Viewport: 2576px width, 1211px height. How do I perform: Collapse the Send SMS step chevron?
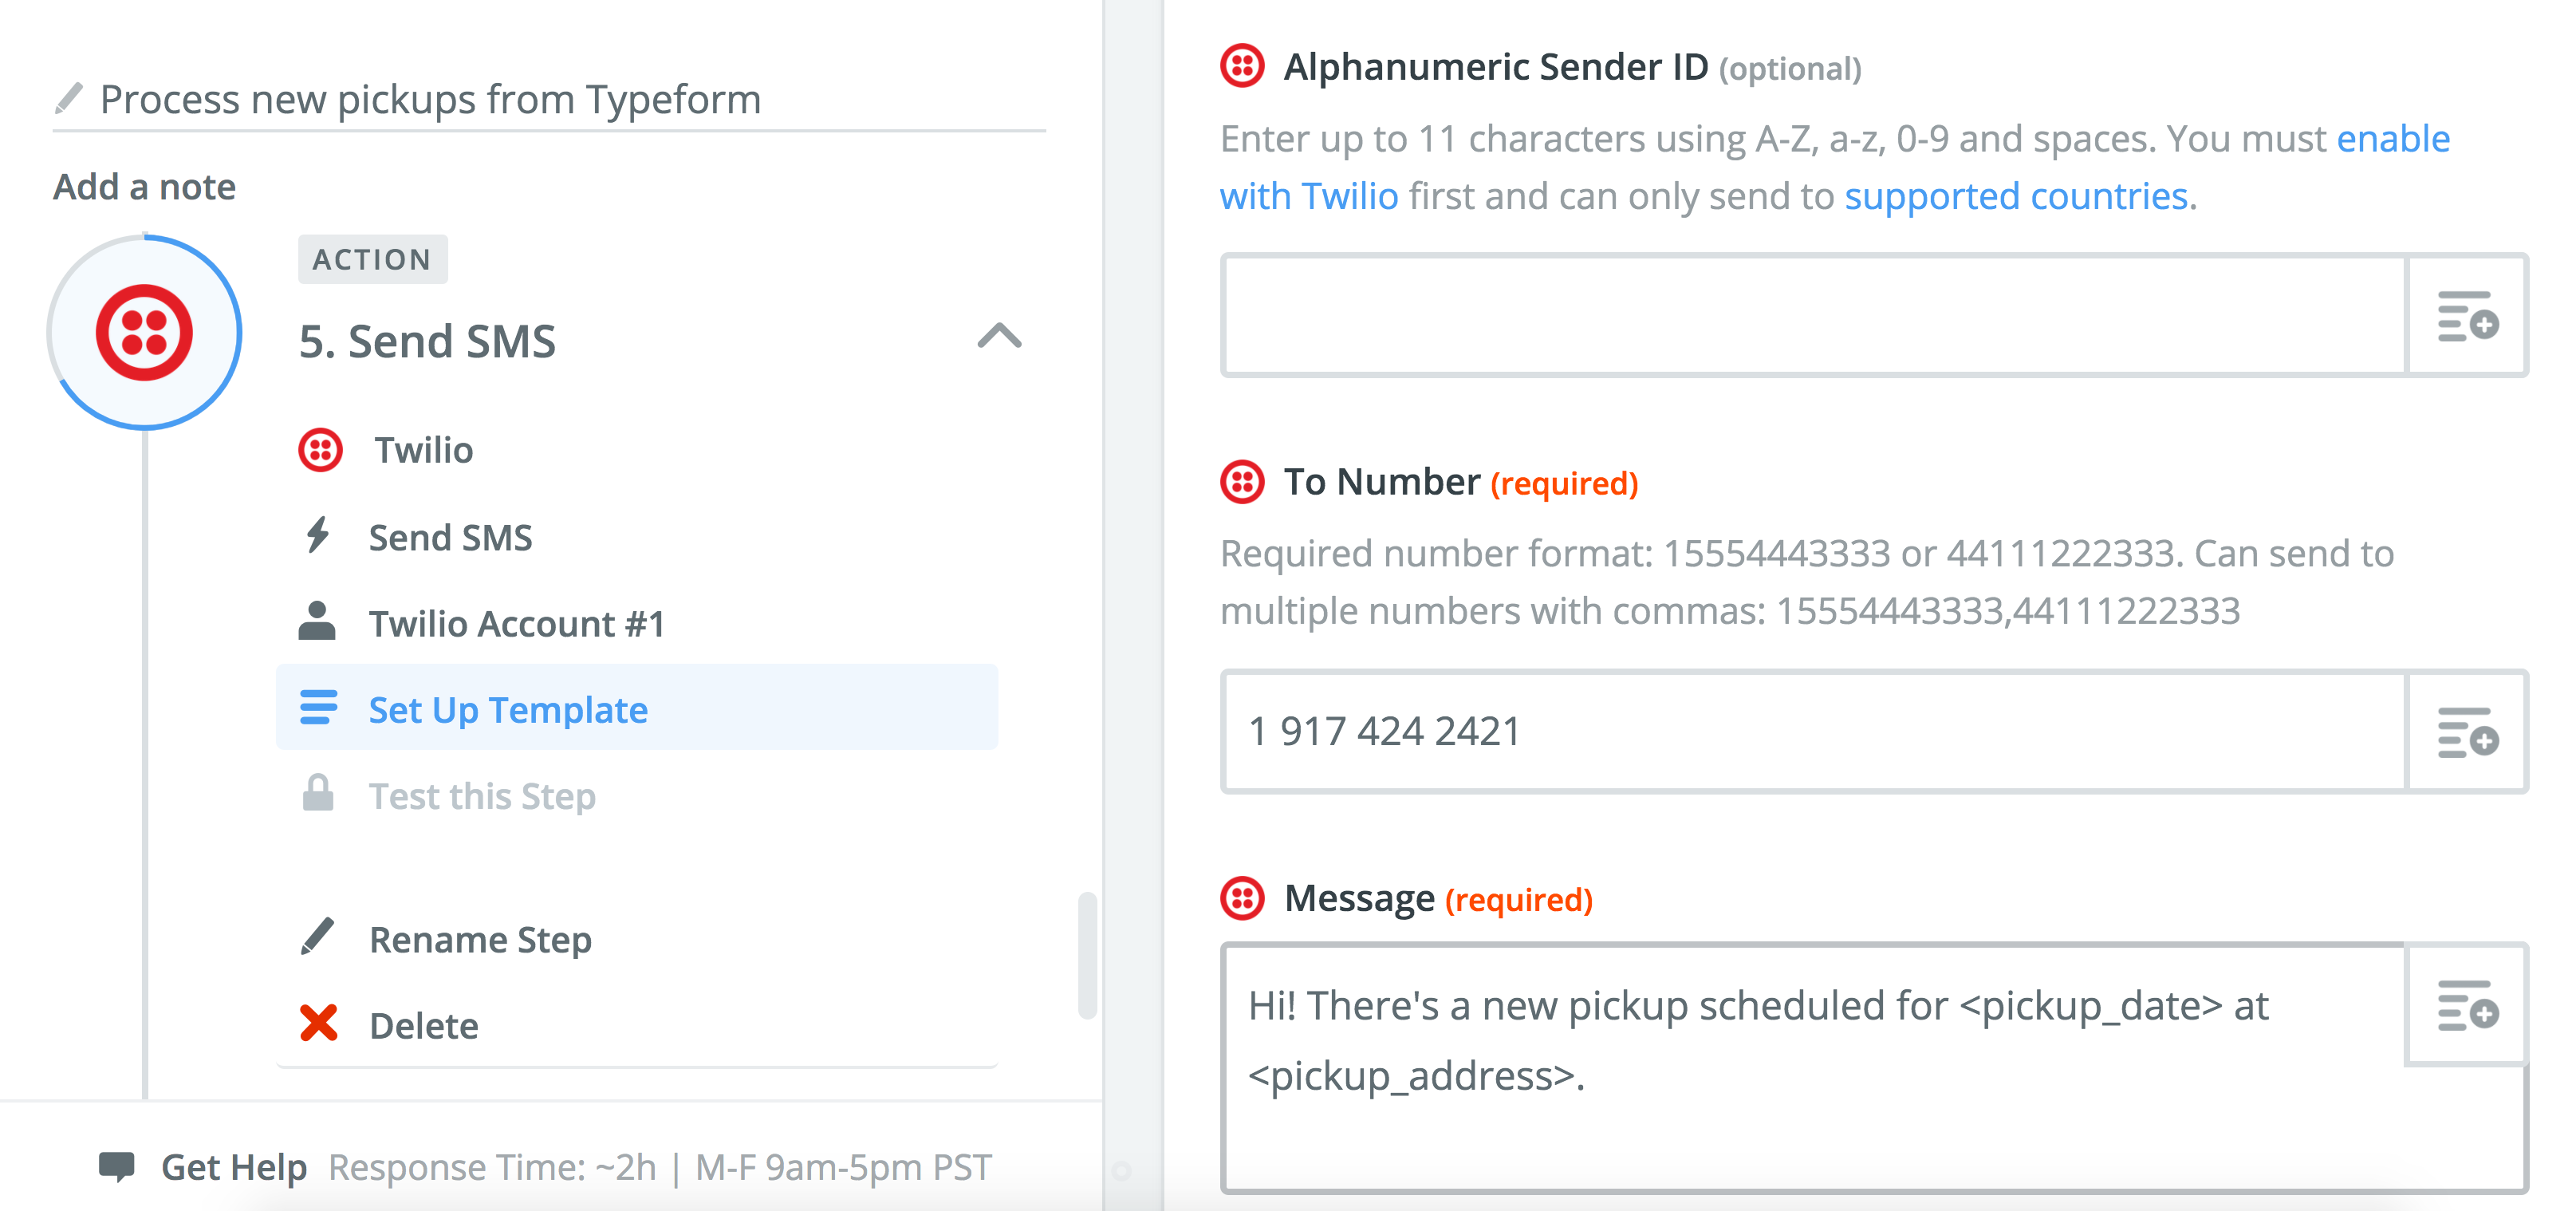click(x=999, y=336)
